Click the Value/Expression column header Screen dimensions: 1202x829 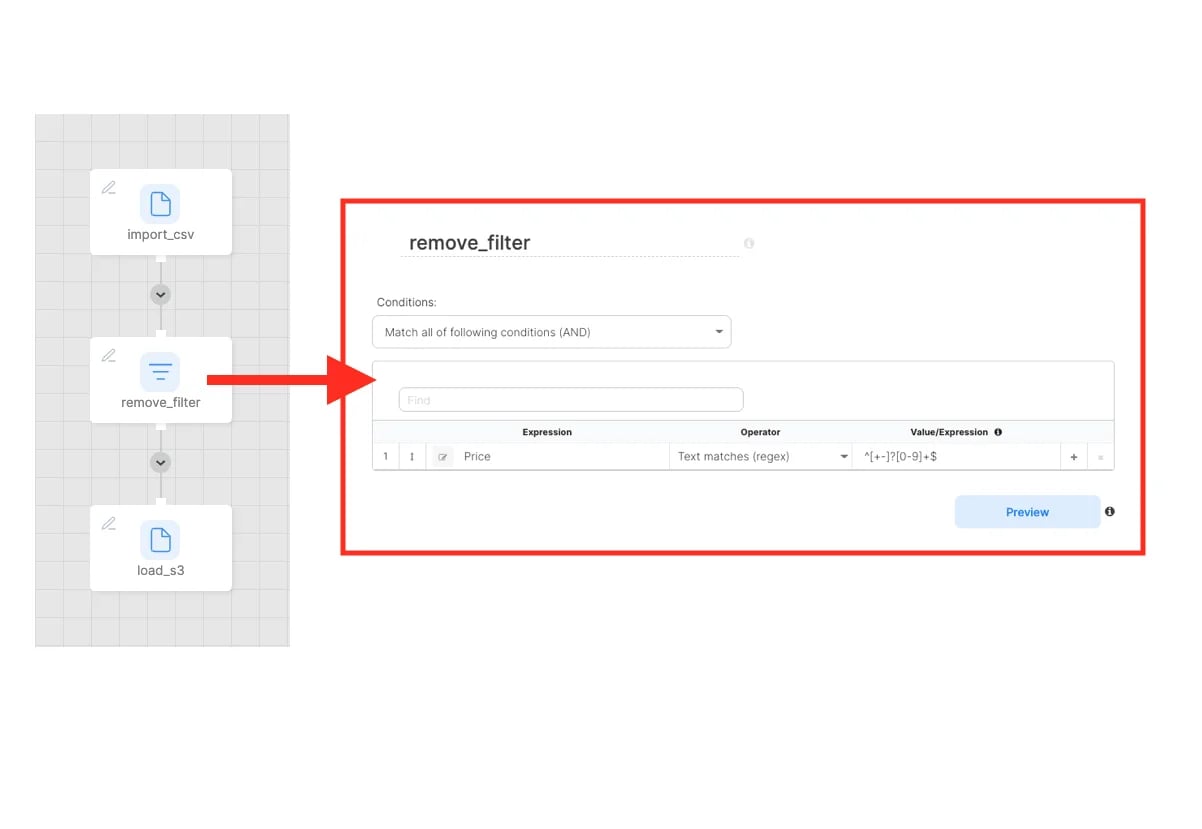[949, 432]
